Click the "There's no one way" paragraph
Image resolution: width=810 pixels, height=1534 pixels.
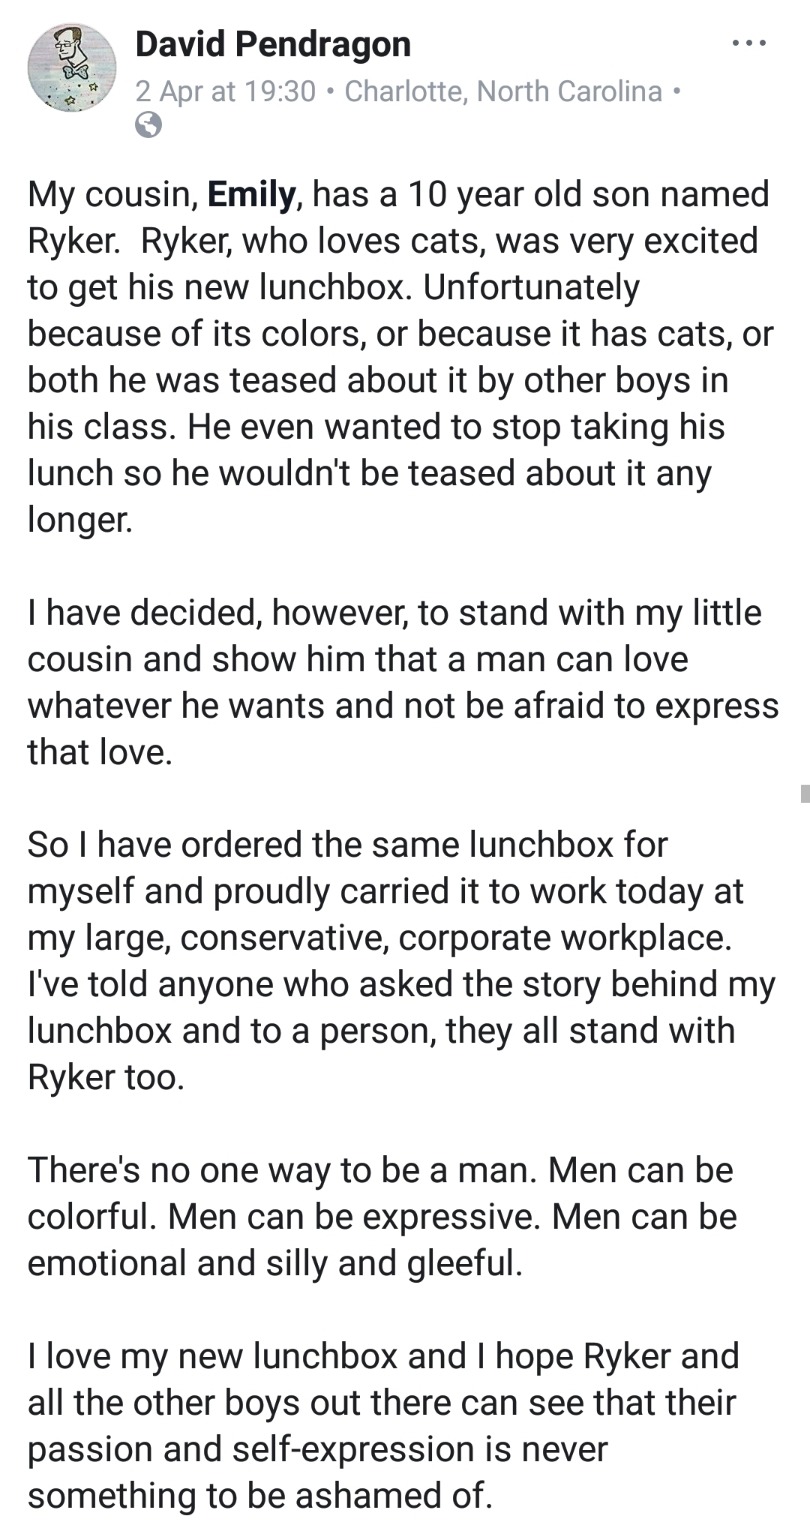click(x=380, y=1215)
